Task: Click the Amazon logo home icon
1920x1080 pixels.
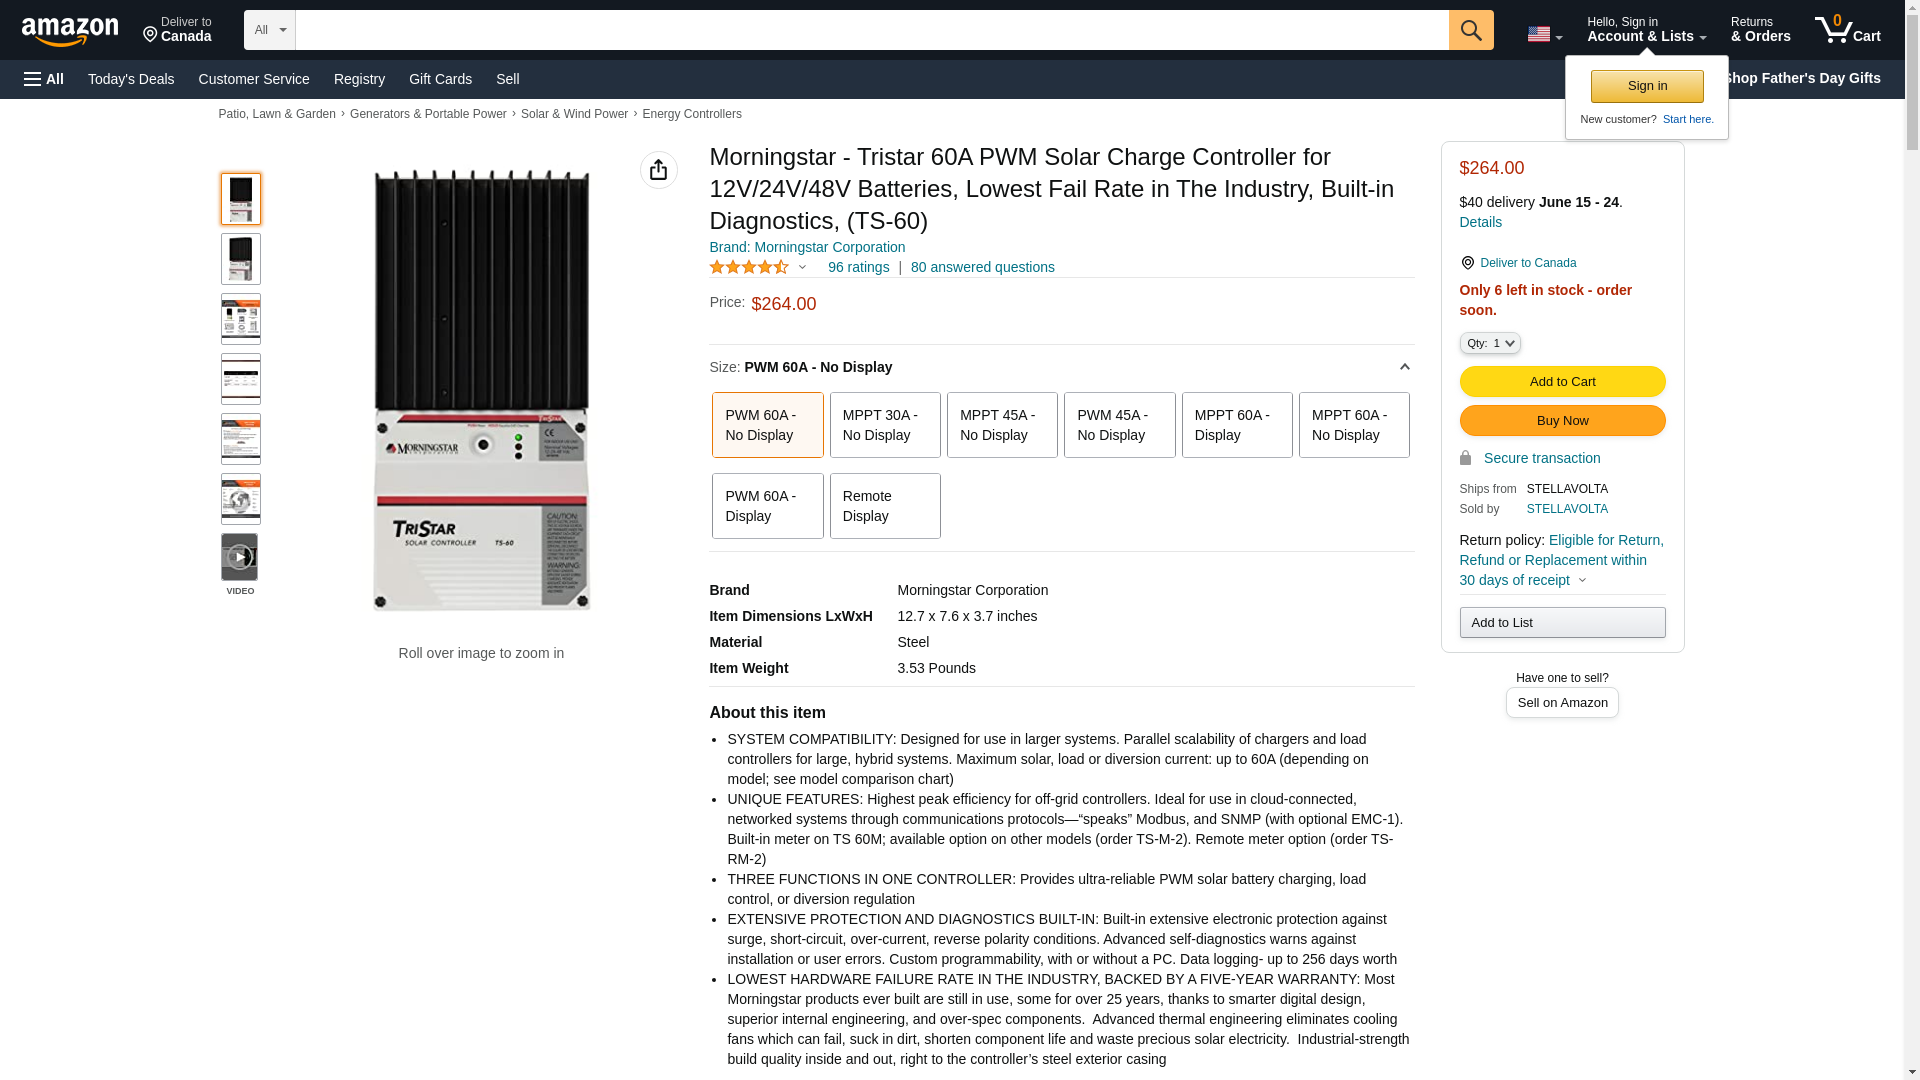Action: (x=70, y=31)
